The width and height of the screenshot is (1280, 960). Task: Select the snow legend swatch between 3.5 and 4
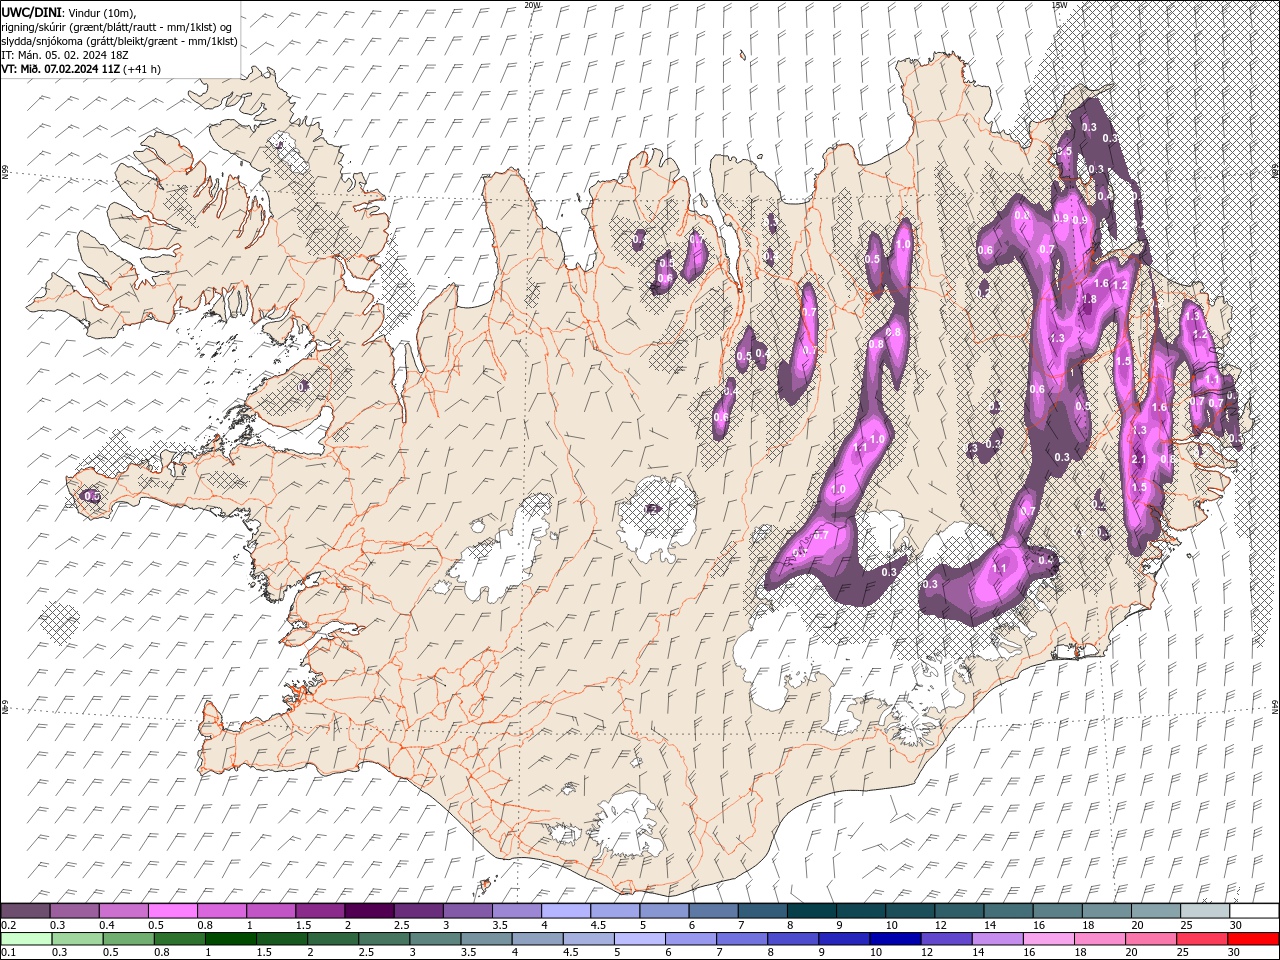pos(516,911)
